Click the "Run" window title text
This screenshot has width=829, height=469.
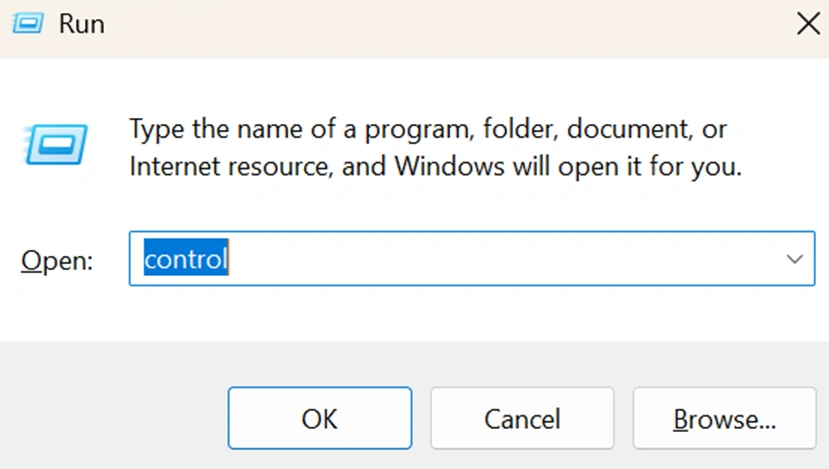tap(81, 24)
